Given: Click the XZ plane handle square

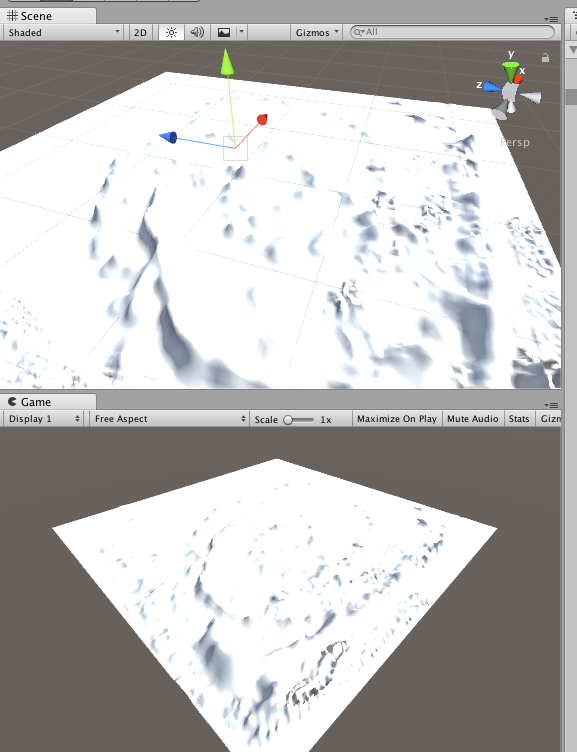Looking at the screenshot, I should 236,148.
